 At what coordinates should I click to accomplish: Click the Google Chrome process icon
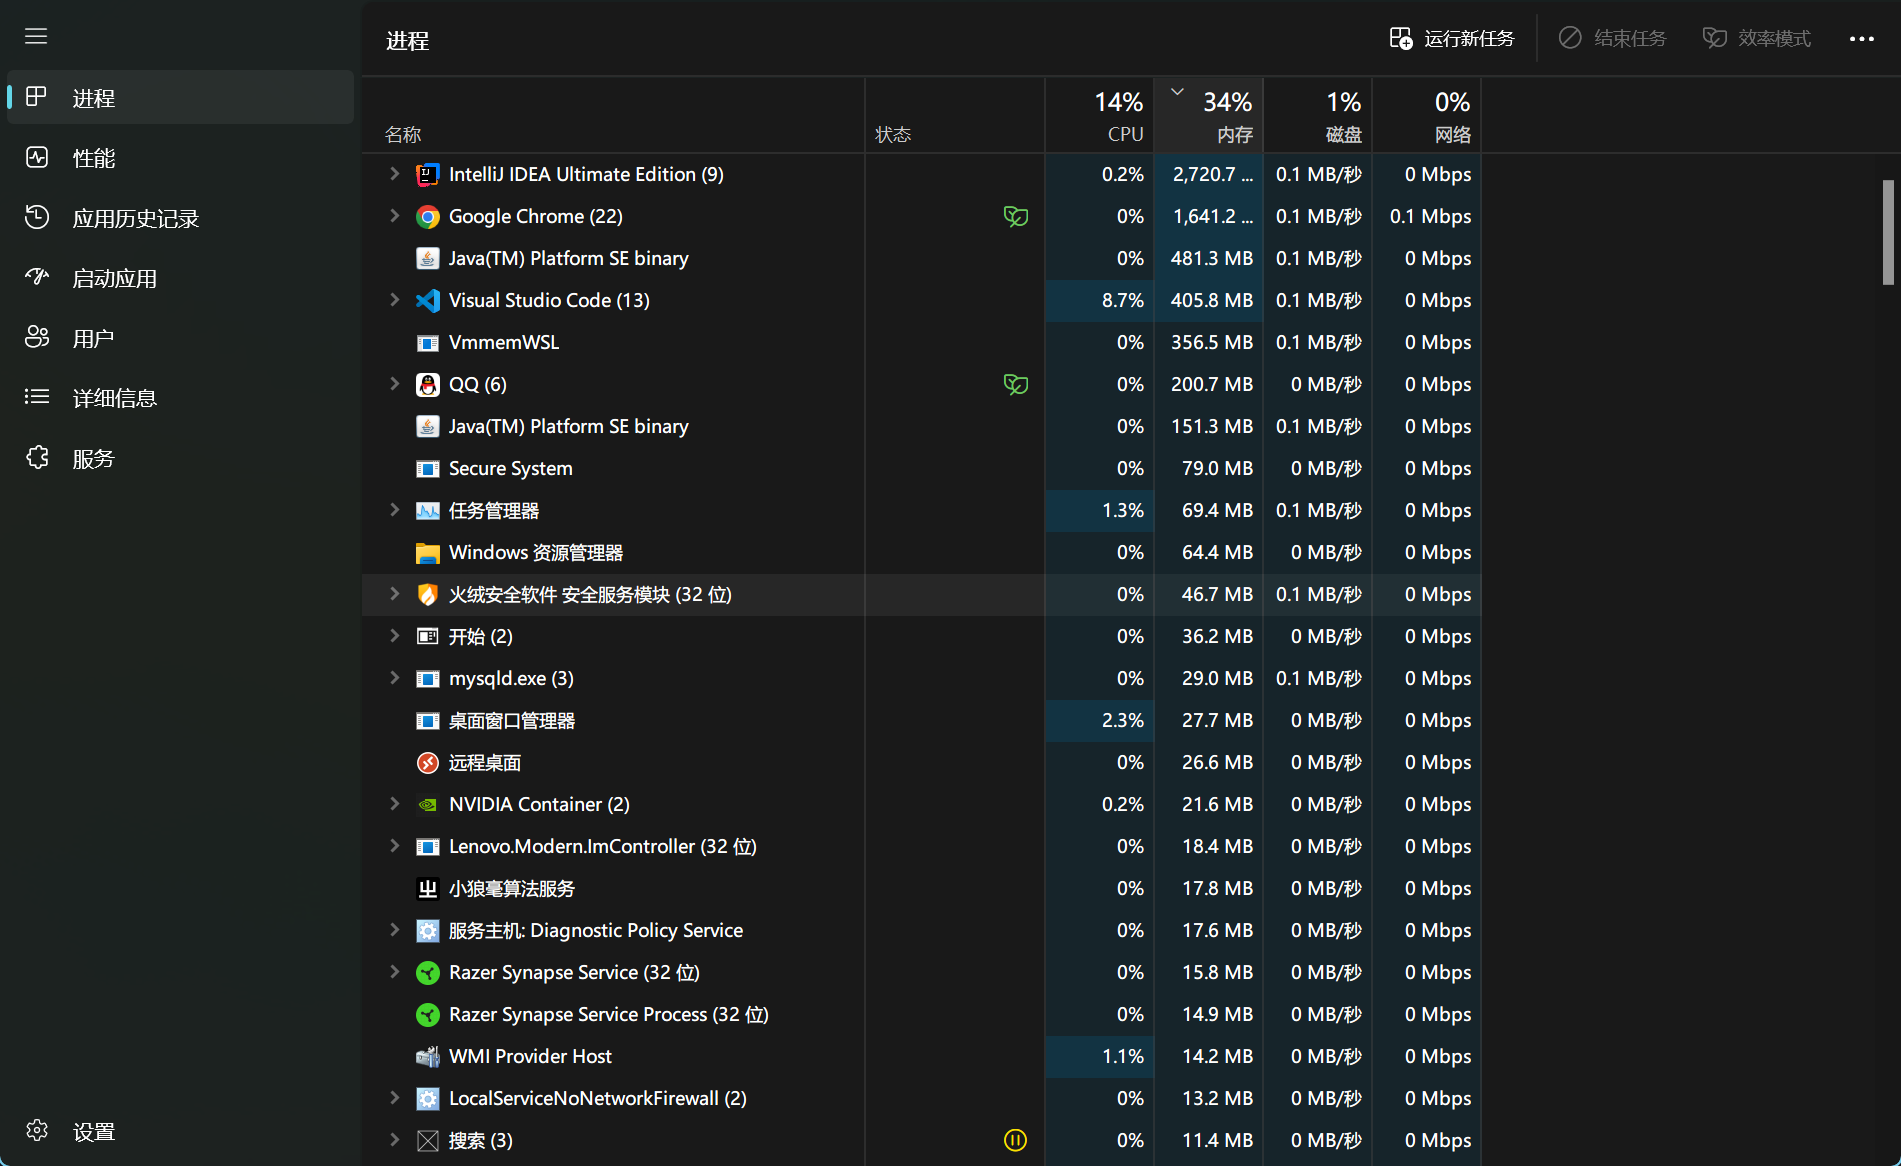(427, 217)
